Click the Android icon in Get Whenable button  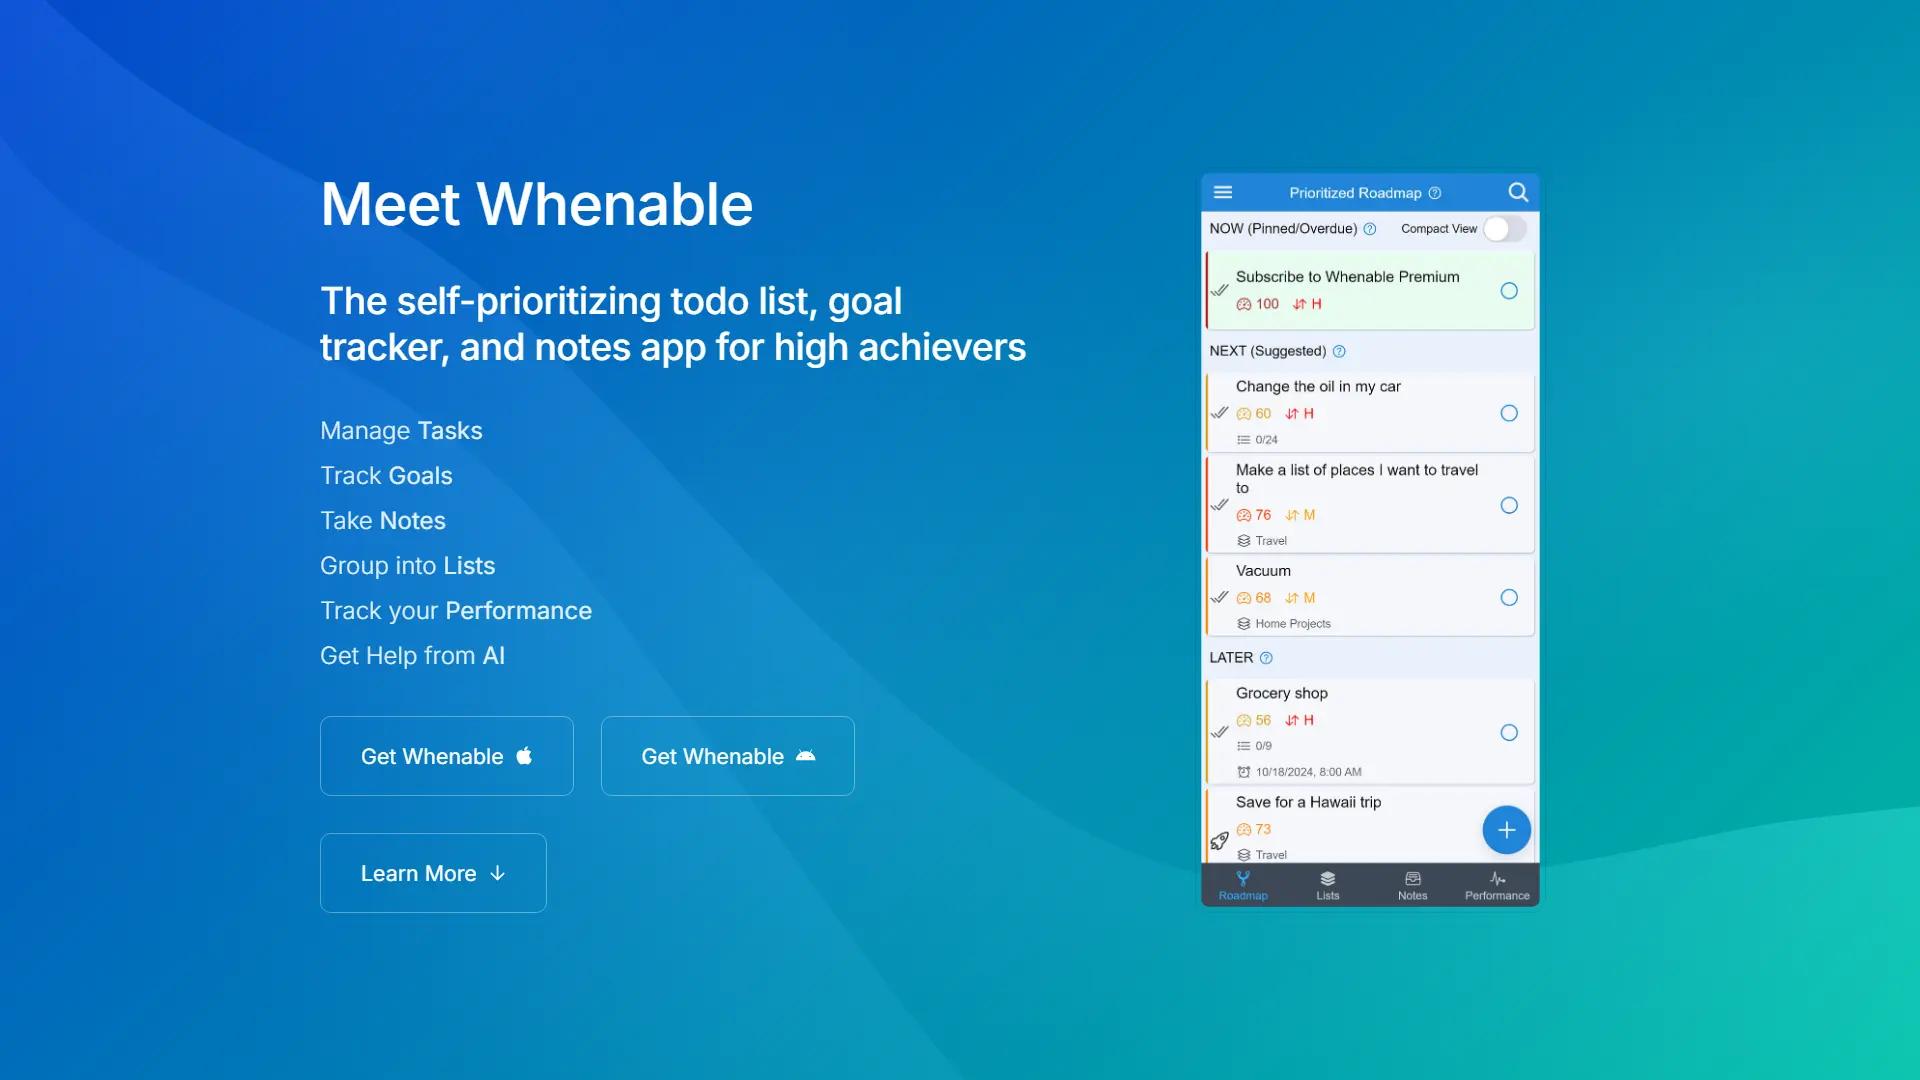[806, 756]
